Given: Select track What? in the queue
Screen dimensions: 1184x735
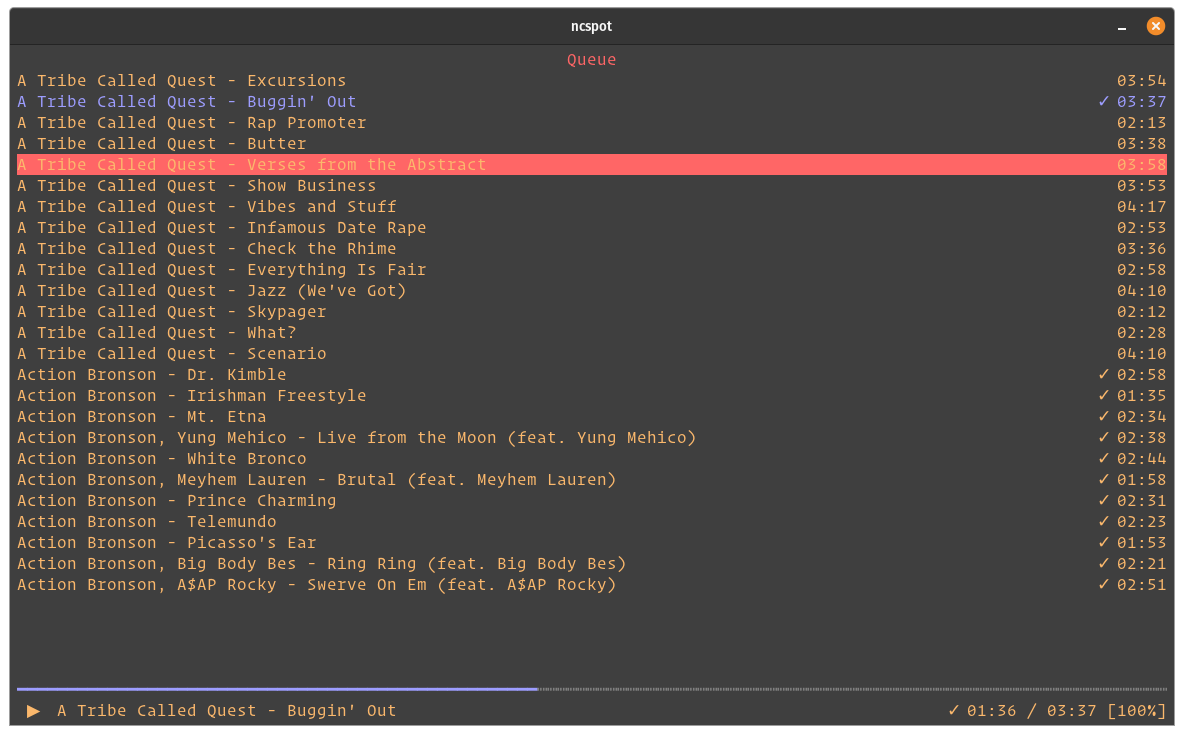Looking at the screenshot, I should click(592, 332).
